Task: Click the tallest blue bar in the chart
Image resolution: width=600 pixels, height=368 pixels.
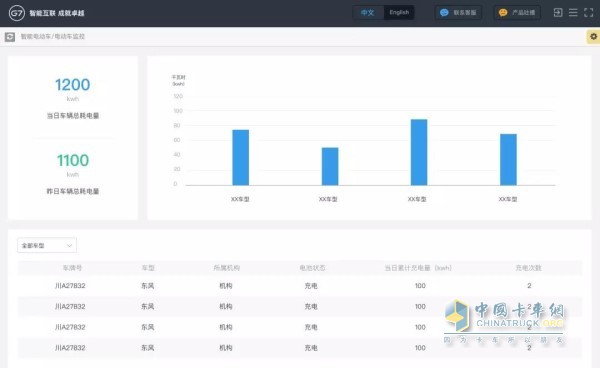Action: point(419,152)
